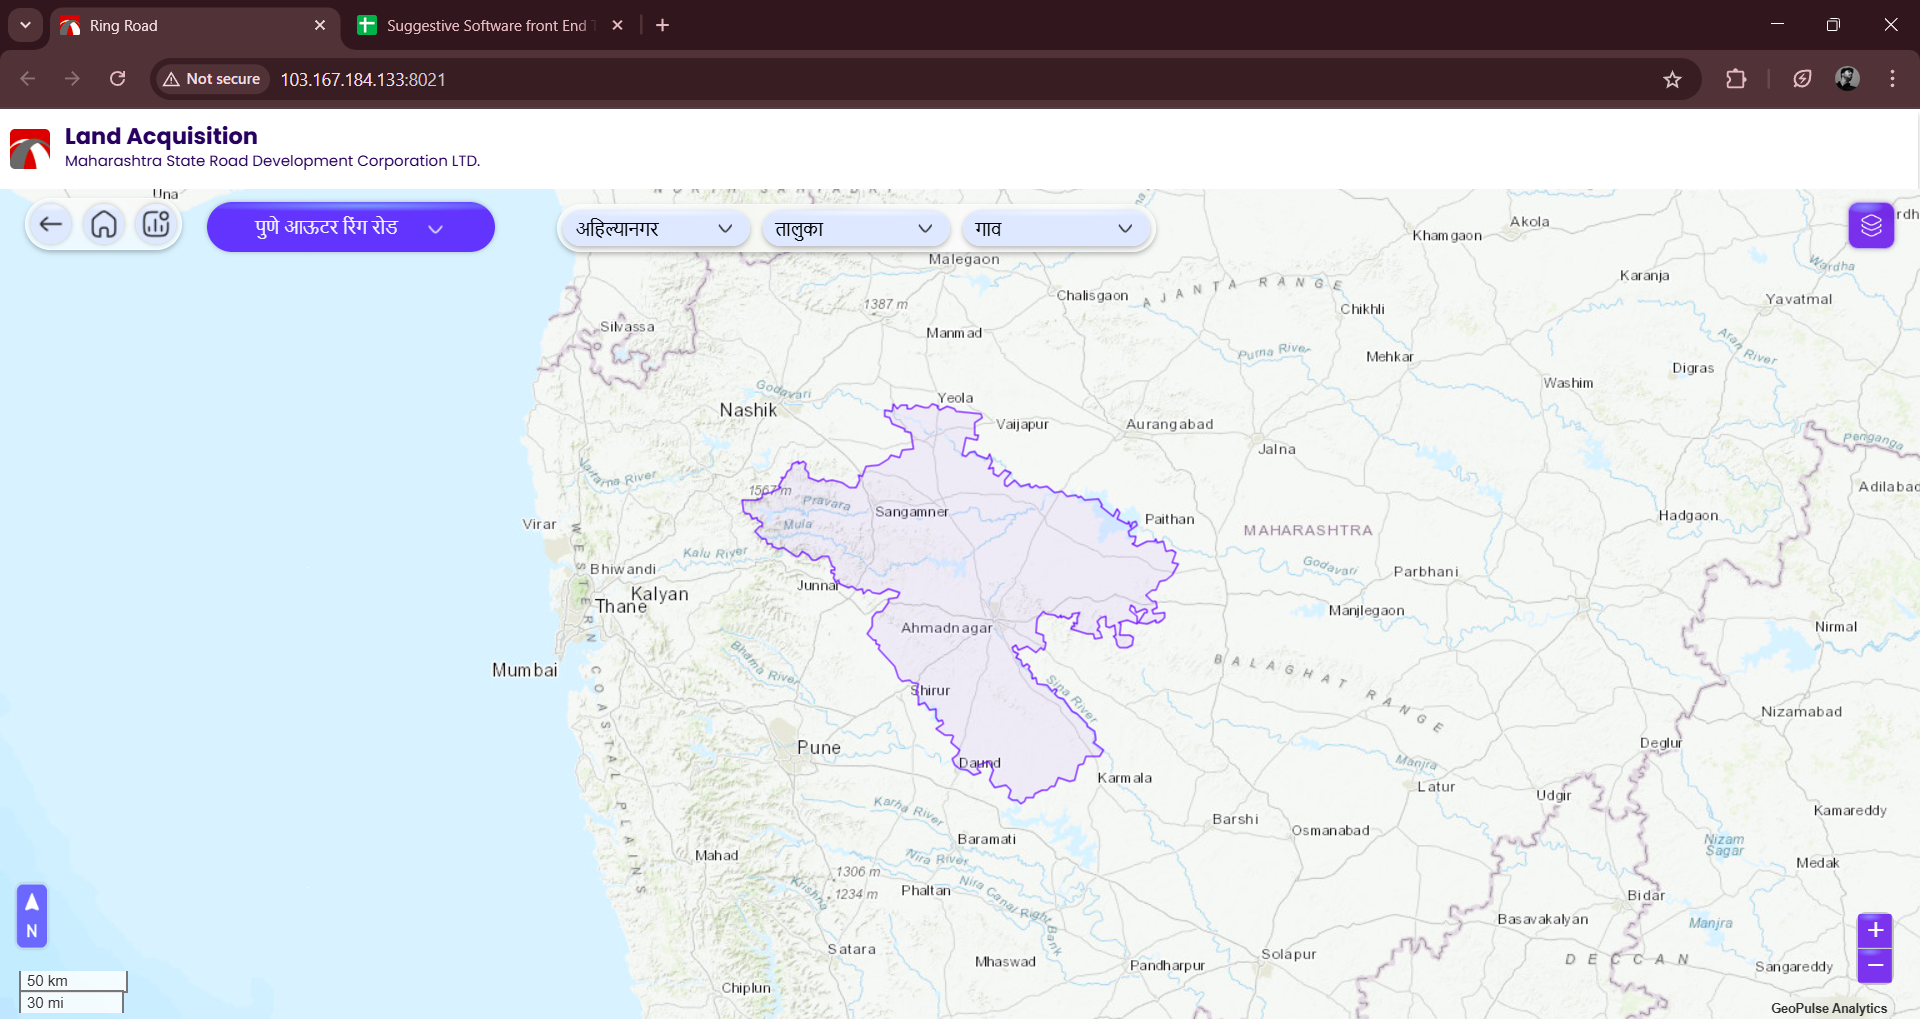
Task: Click the back arrow map button
Action: pyautogui.click(x=51, y=225)
